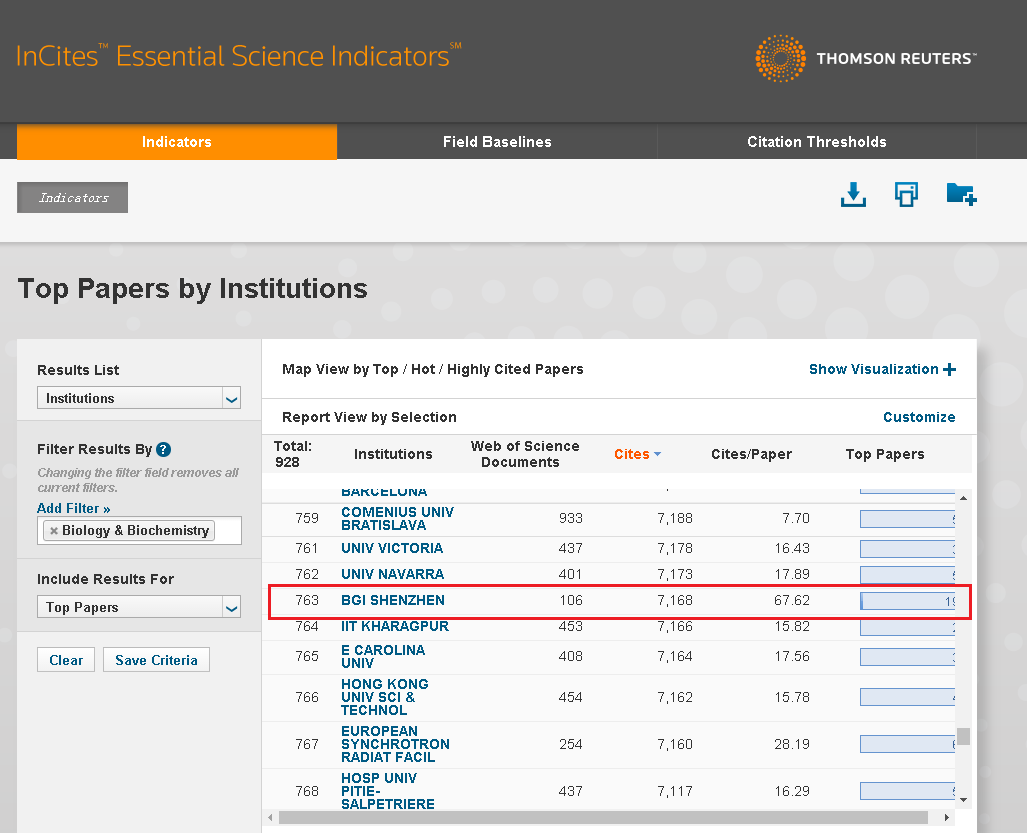Click Report View by Selection heading
1027x833 pixels.
(369, 417)
